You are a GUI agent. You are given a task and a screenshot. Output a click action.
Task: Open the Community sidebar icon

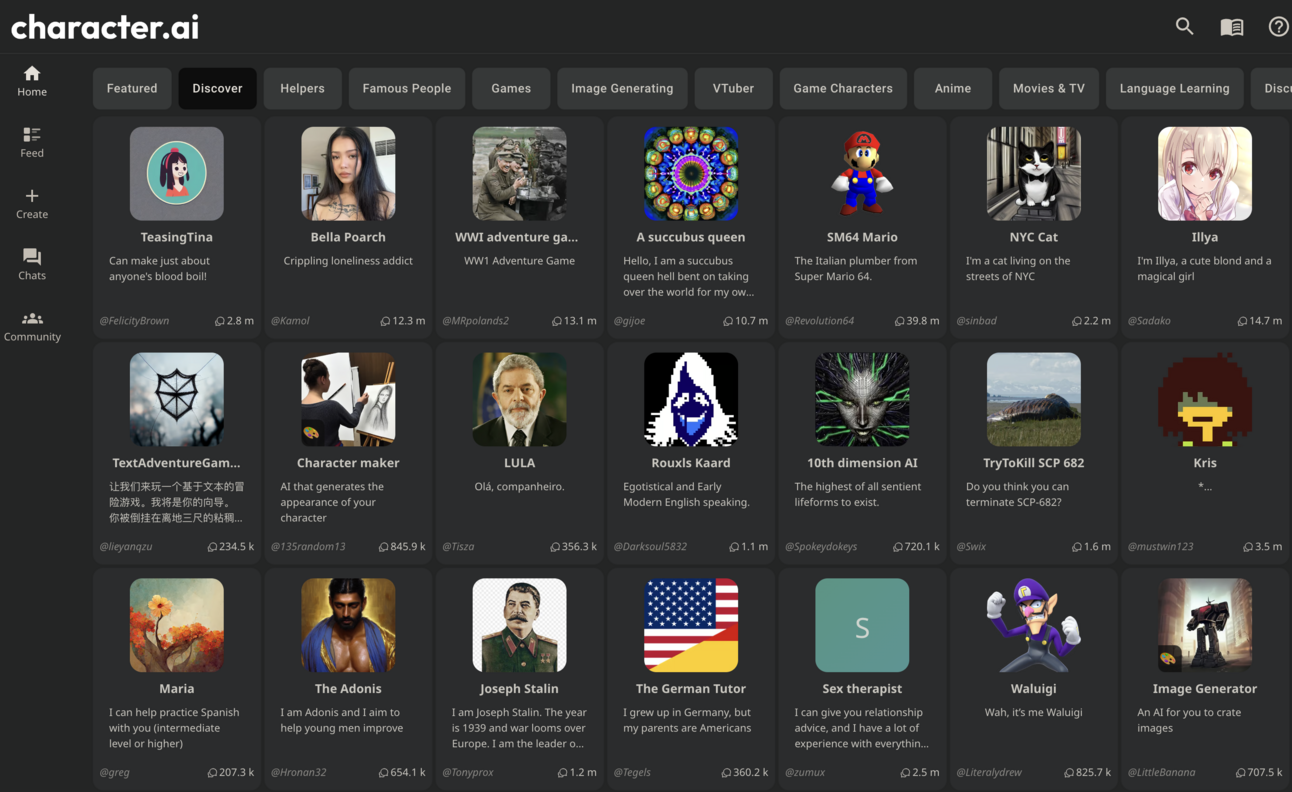coord(32,325)
